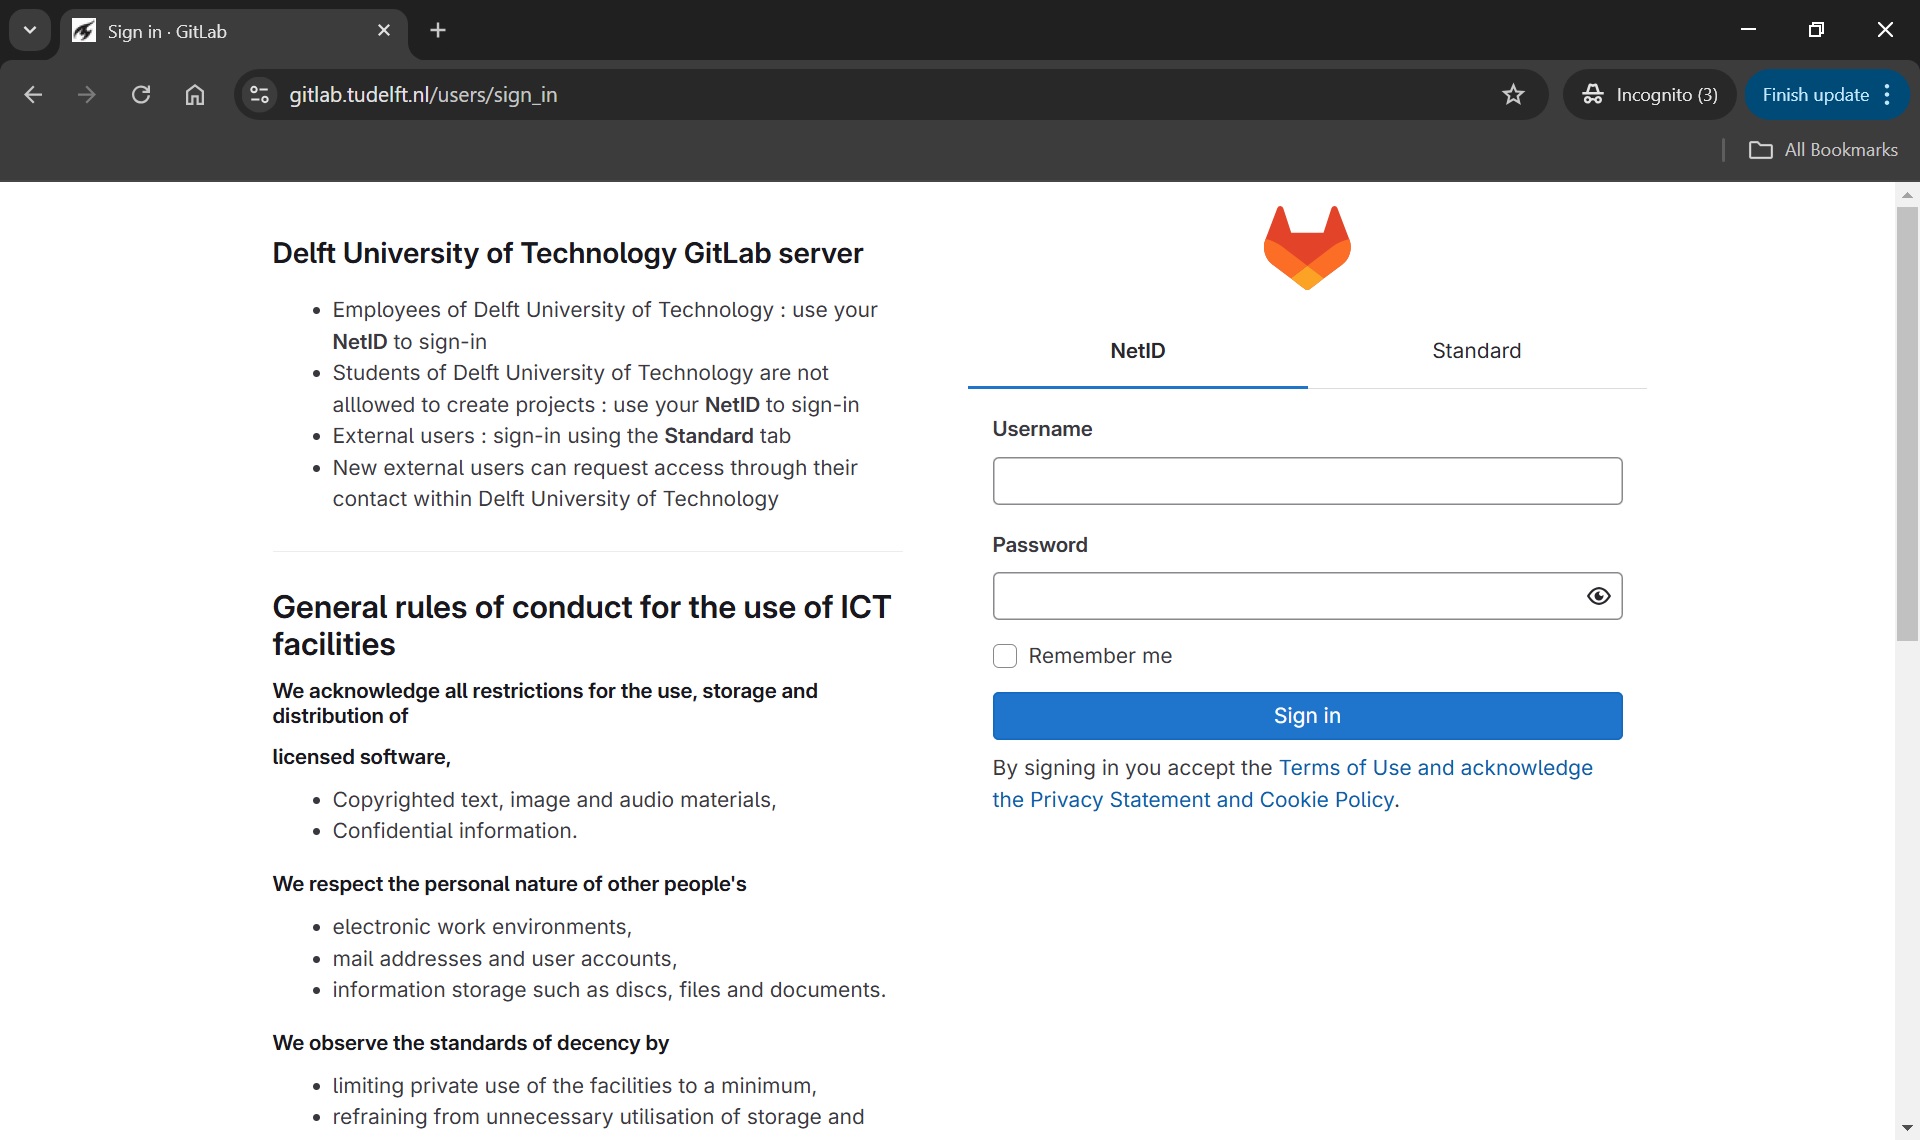Open the Terms of Use and Privacy Statement link
Image resolution: width=1920 pixels, height=1140 pixels.
[x=1292, y=784]
